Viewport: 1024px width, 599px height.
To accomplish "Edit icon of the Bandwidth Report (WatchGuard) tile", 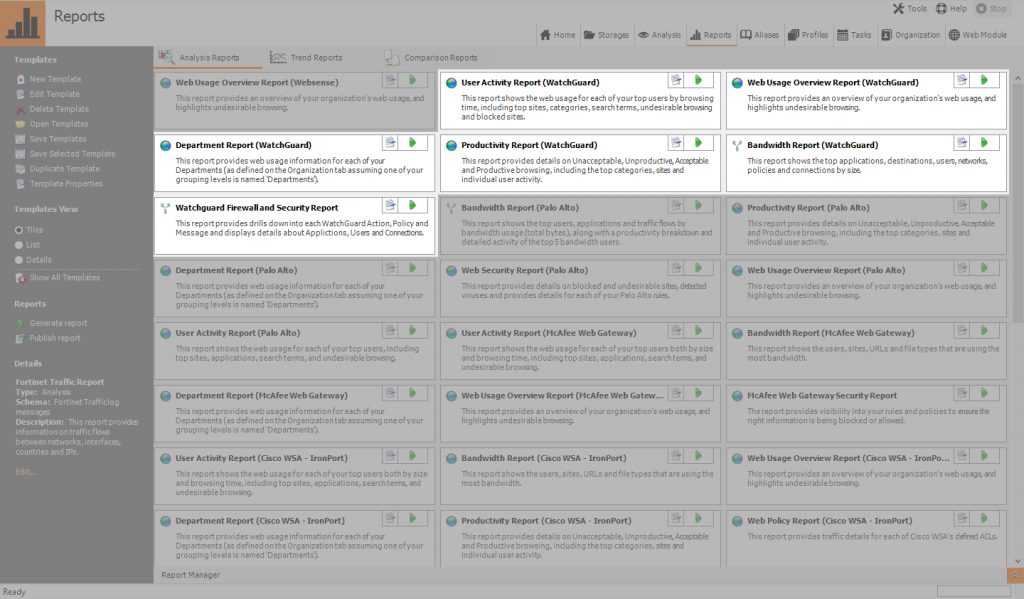I will click(962, 142).
